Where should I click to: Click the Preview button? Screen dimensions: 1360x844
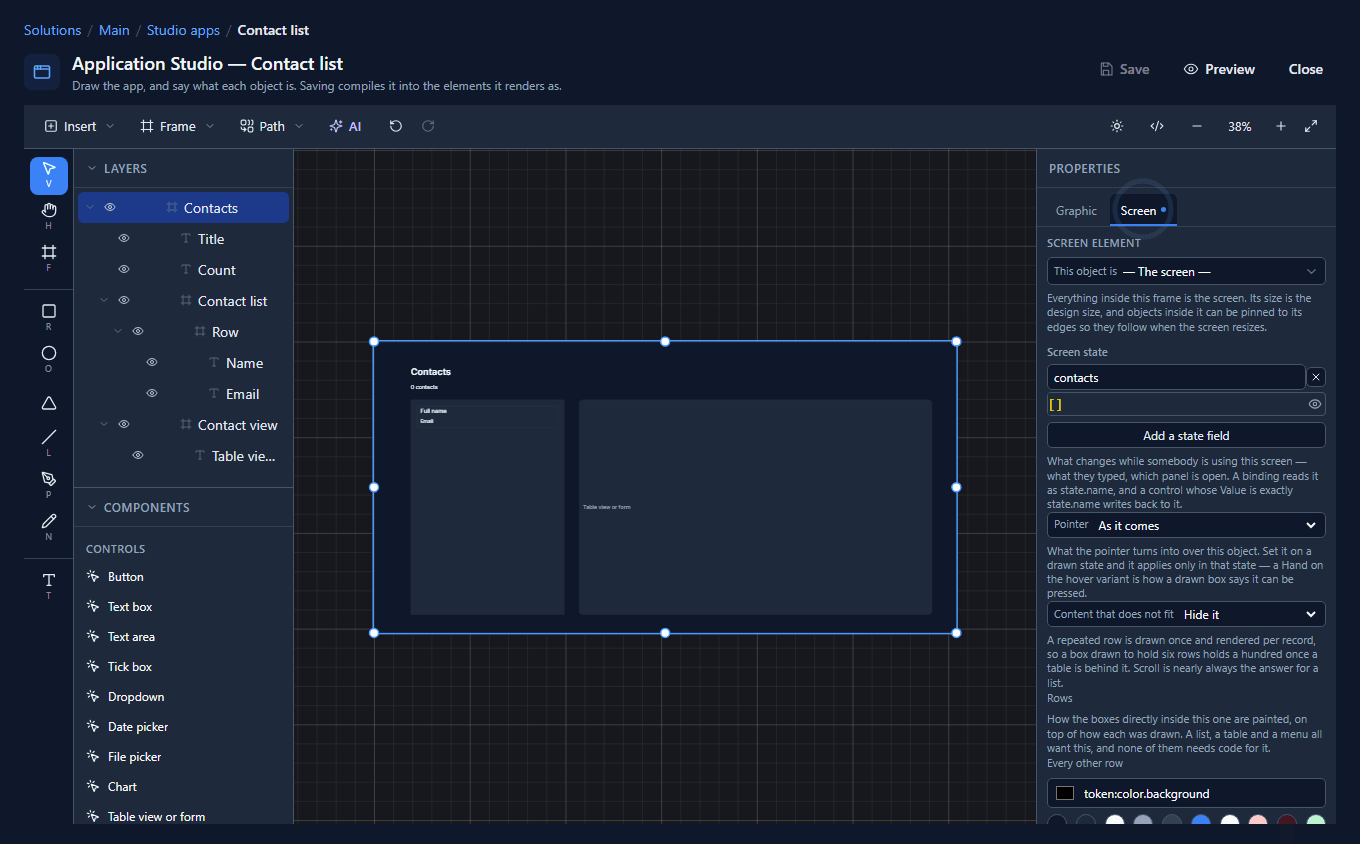pos(1219,69)
